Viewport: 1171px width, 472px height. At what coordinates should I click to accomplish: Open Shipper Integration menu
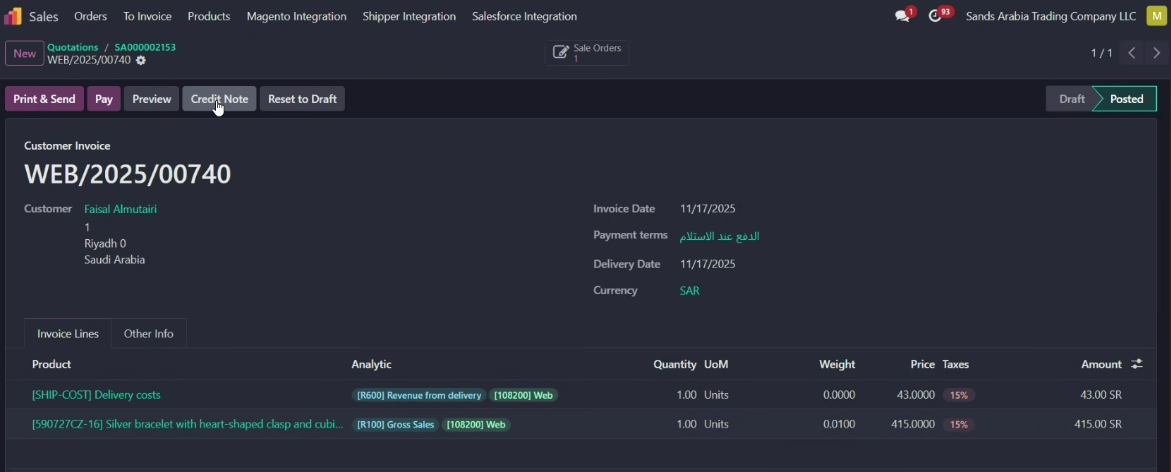click(x=409, y=16)
